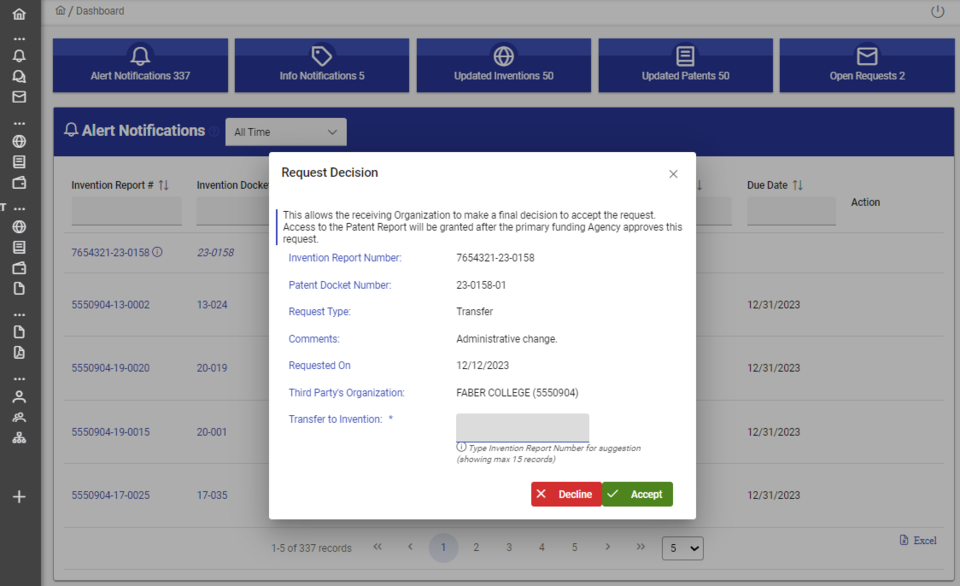Select the globe icon in the sidebar
The image size is (960, 586).
click(20, 141)
